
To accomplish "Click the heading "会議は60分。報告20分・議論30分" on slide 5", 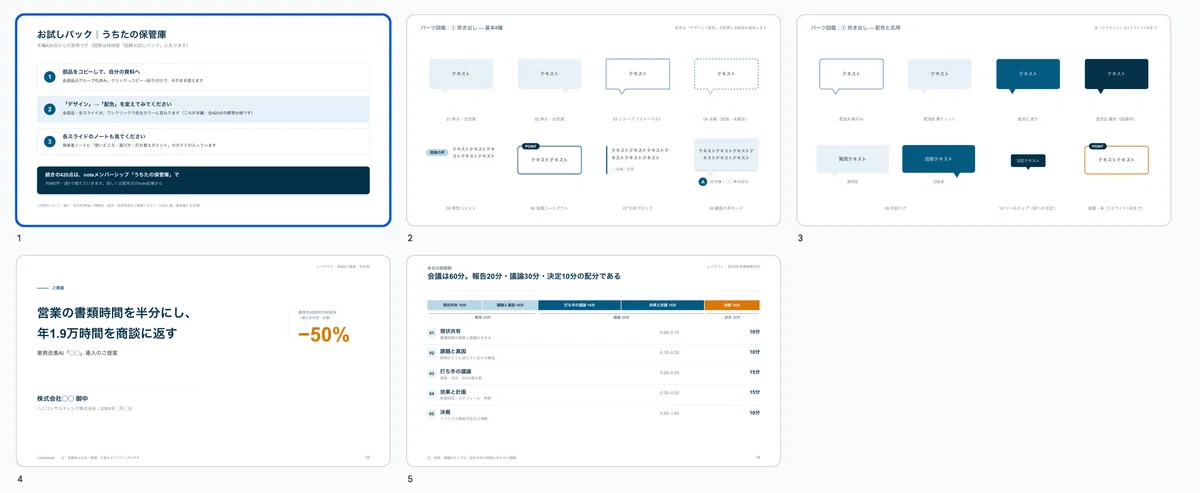I will (x=524, y=276).
